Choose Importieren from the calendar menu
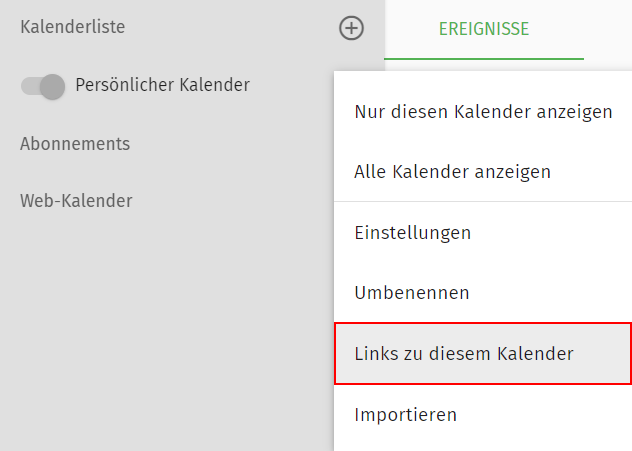 click(x=405, y=414)
